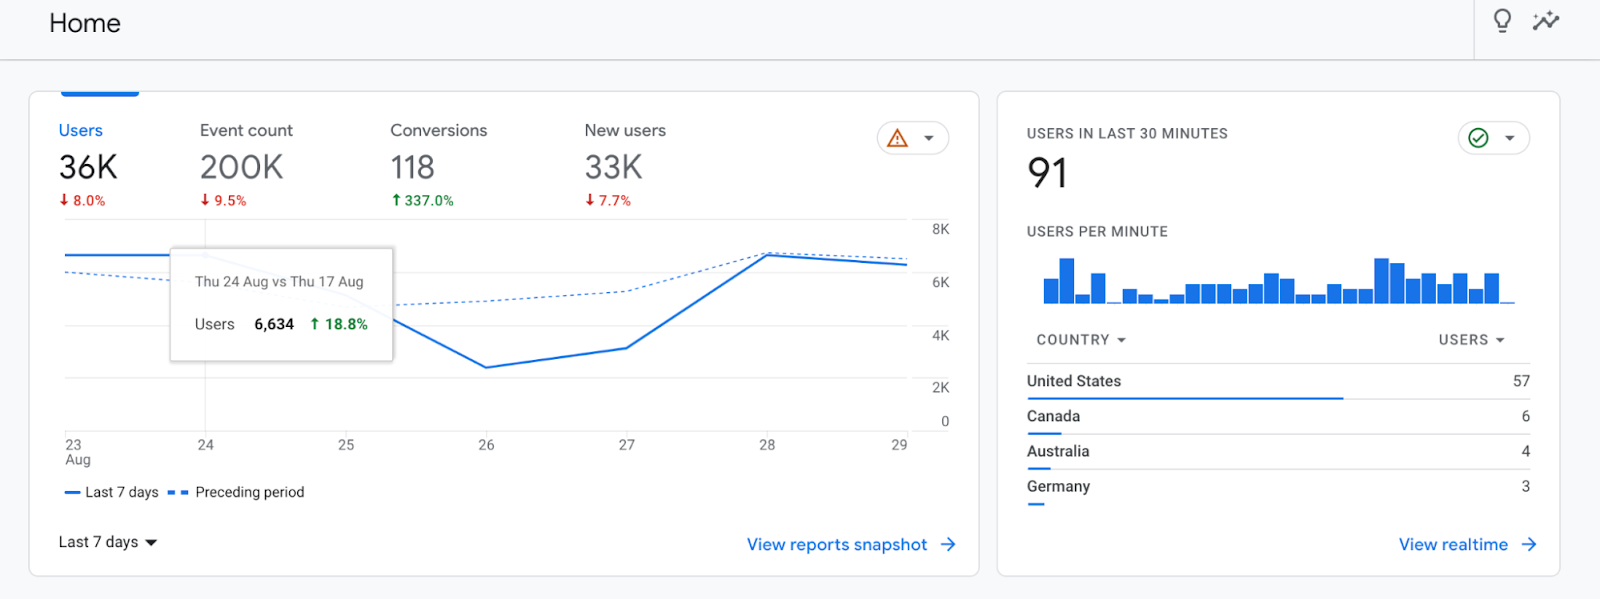The image size is (1600, 599).
Task: Click the 26 date marker on chart axis
Action: [486, 445]
